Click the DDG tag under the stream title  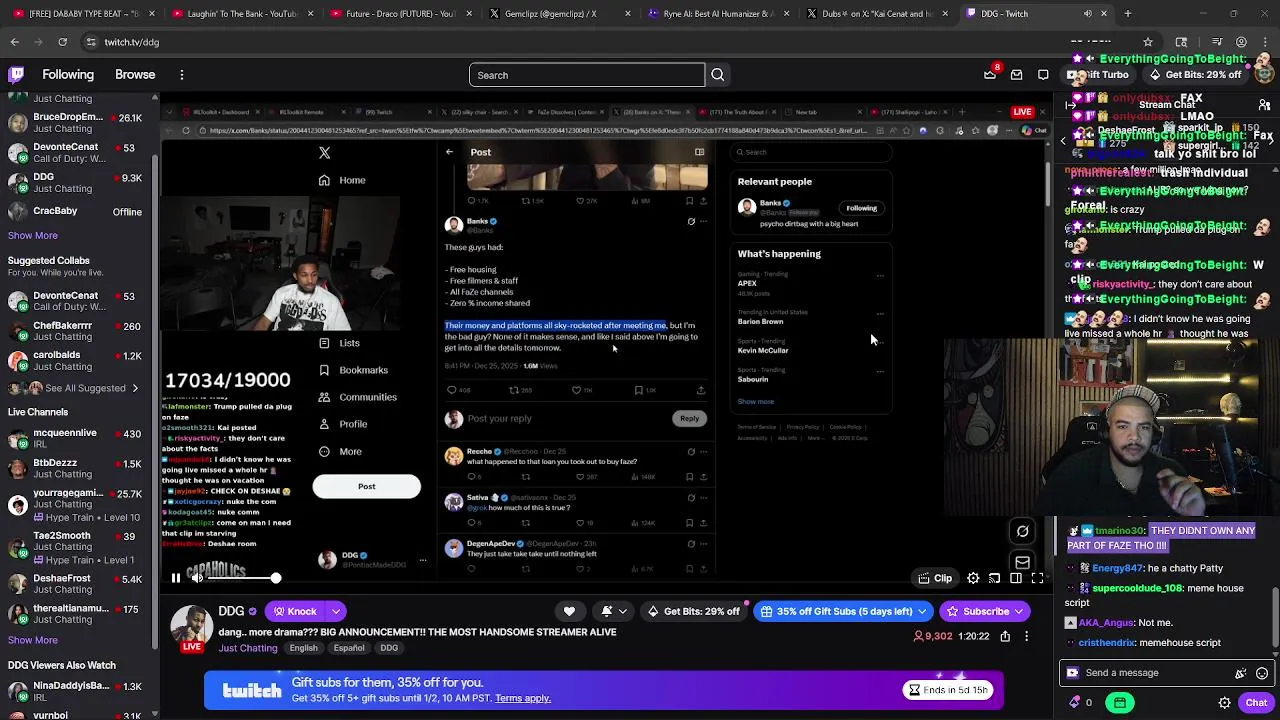[389, 648]
